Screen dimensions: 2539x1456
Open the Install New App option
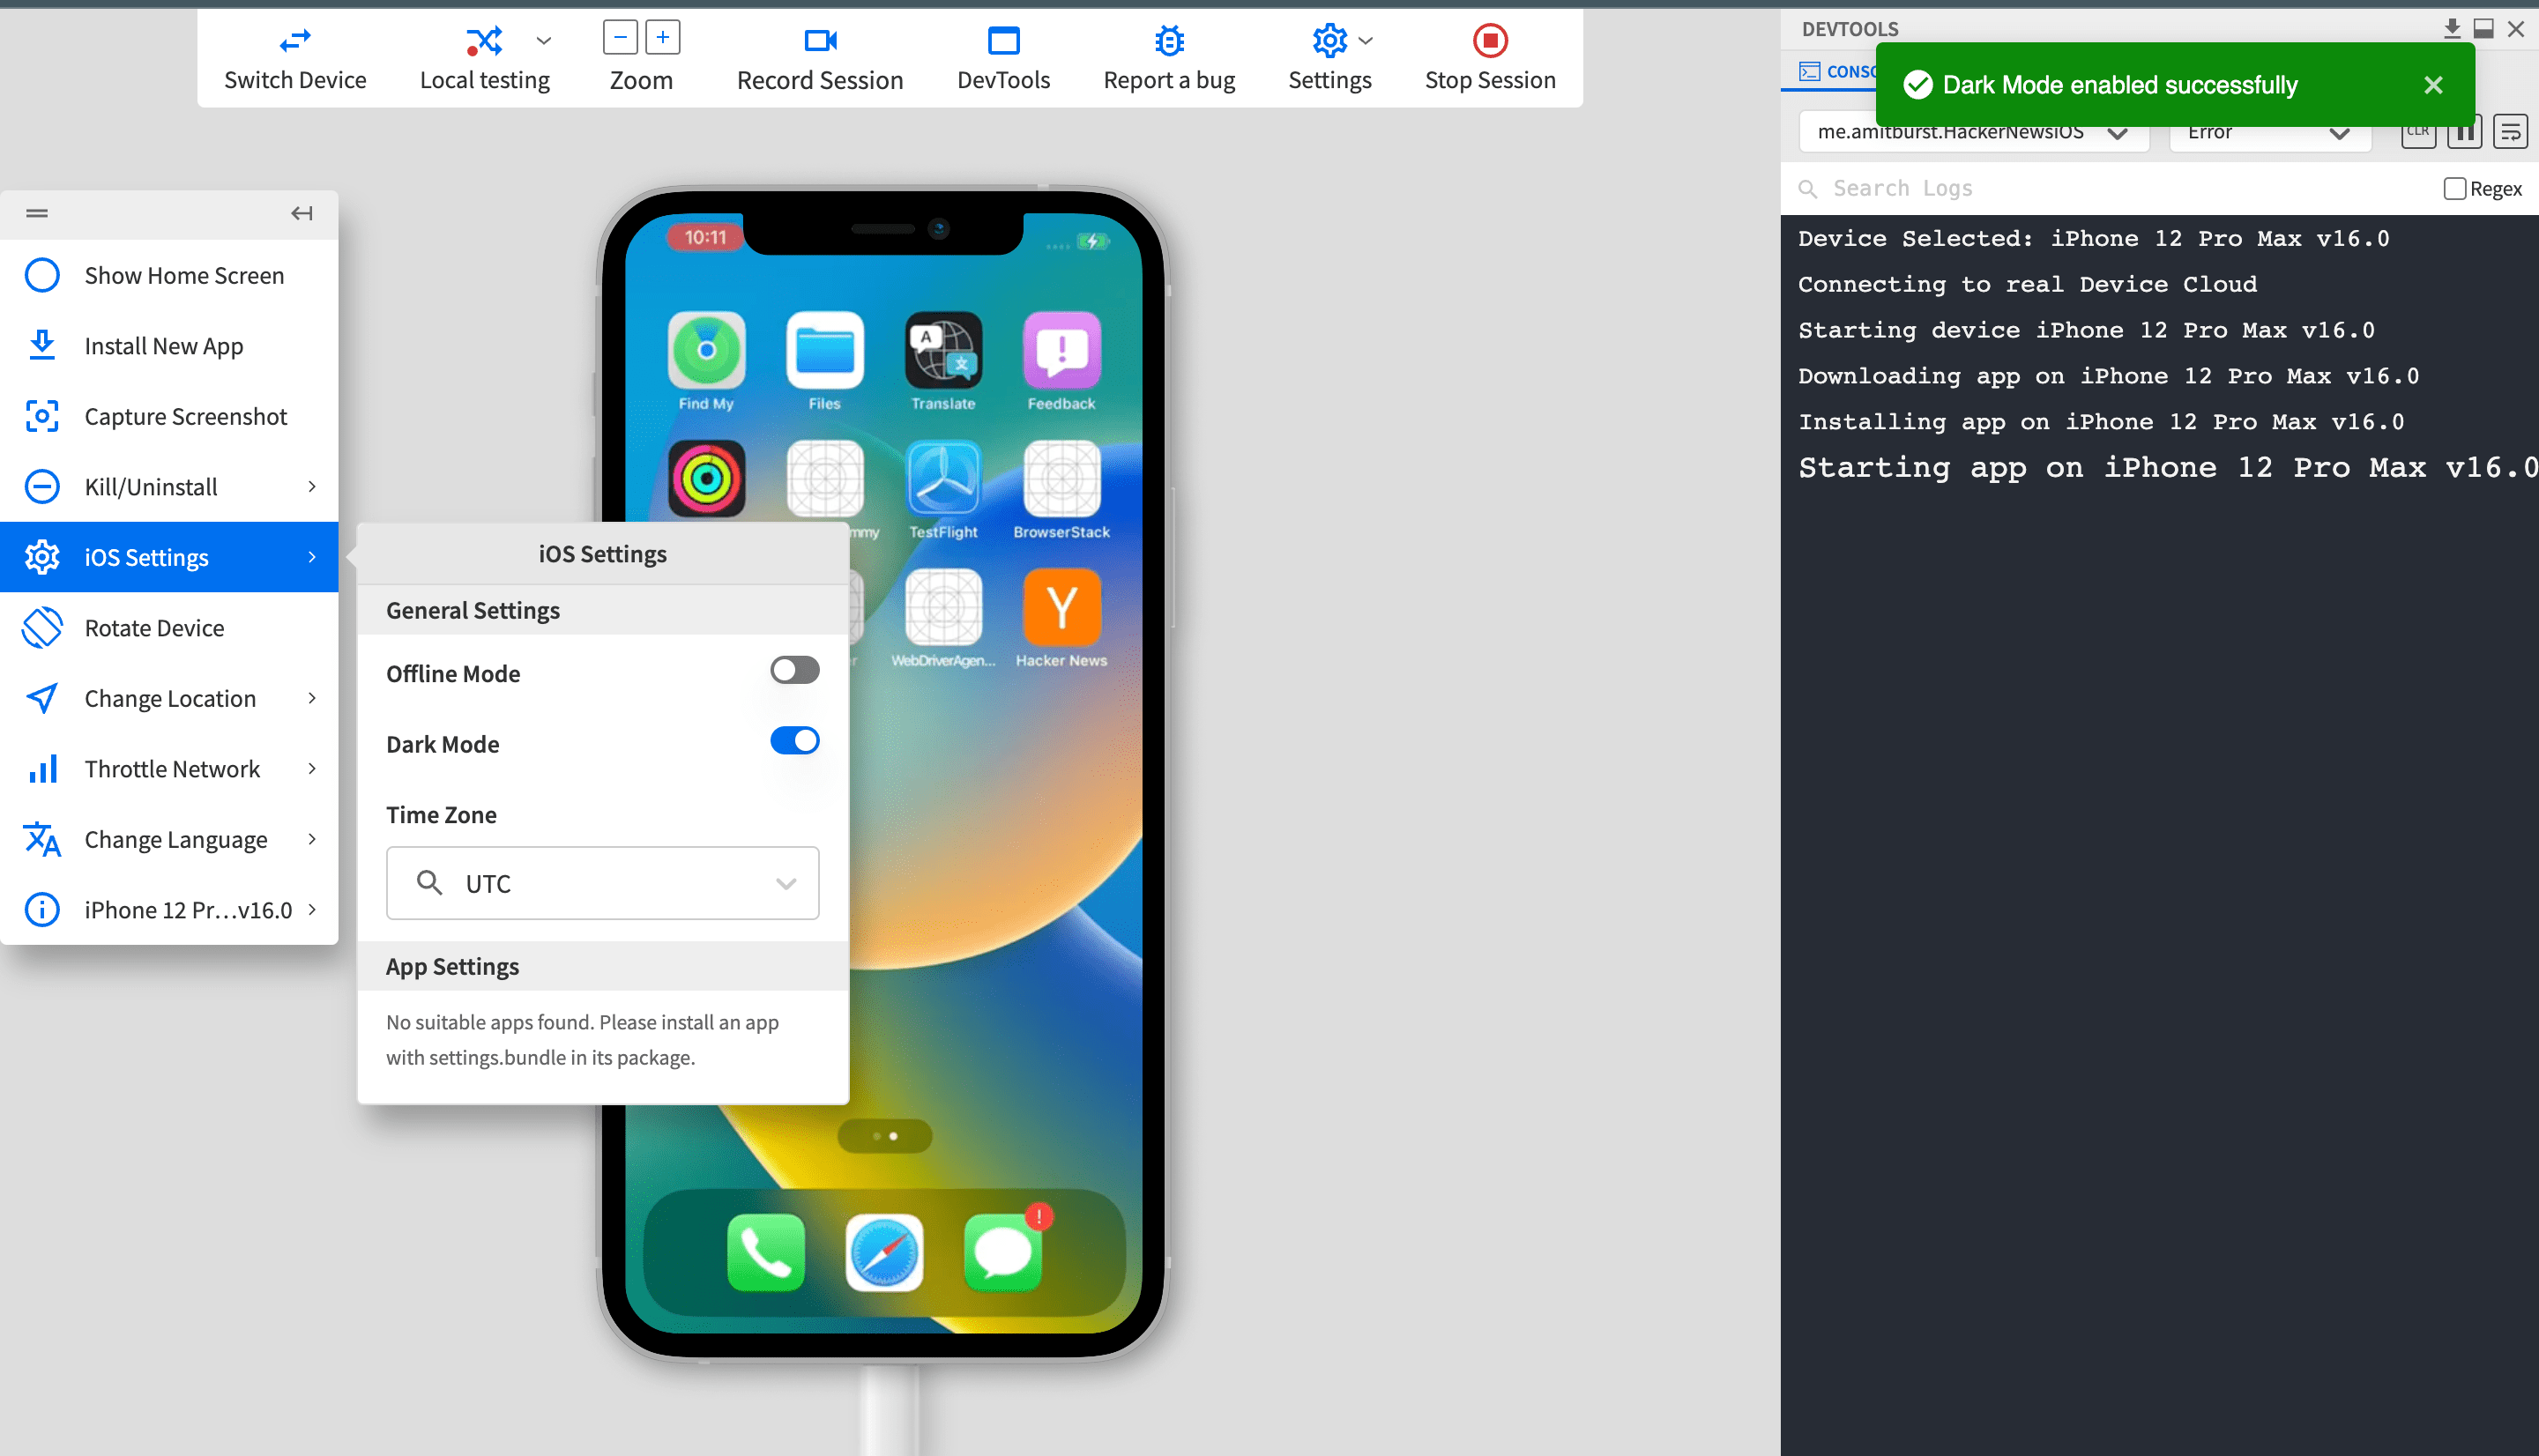pos(163,345)
